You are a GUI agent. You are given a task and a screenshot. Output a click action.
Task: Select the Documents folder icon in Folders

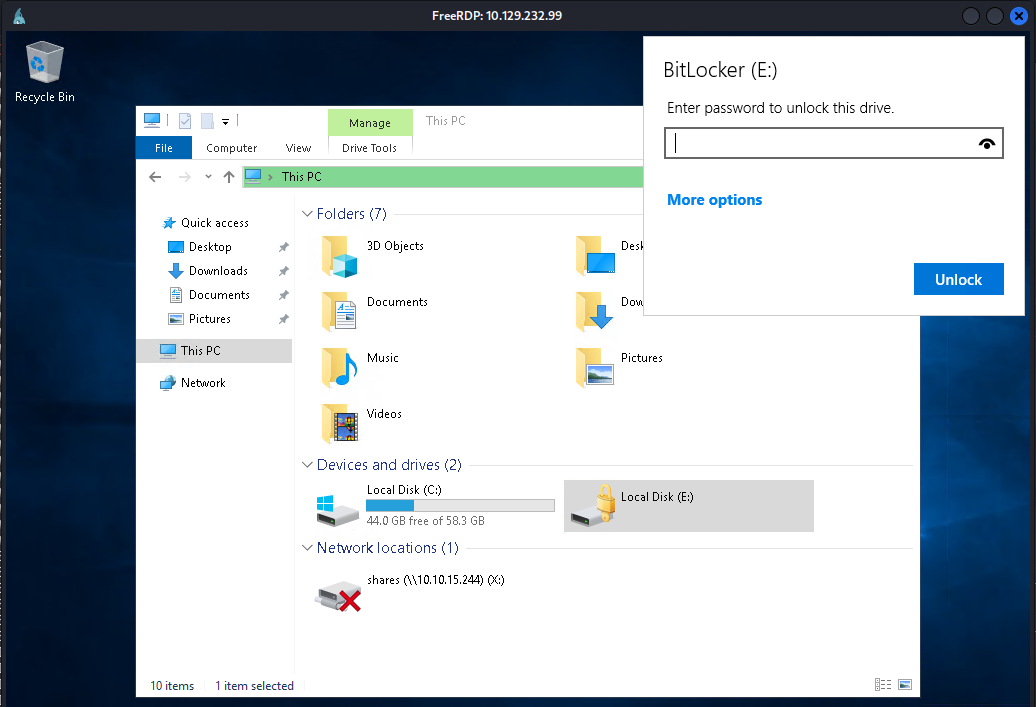340,312
